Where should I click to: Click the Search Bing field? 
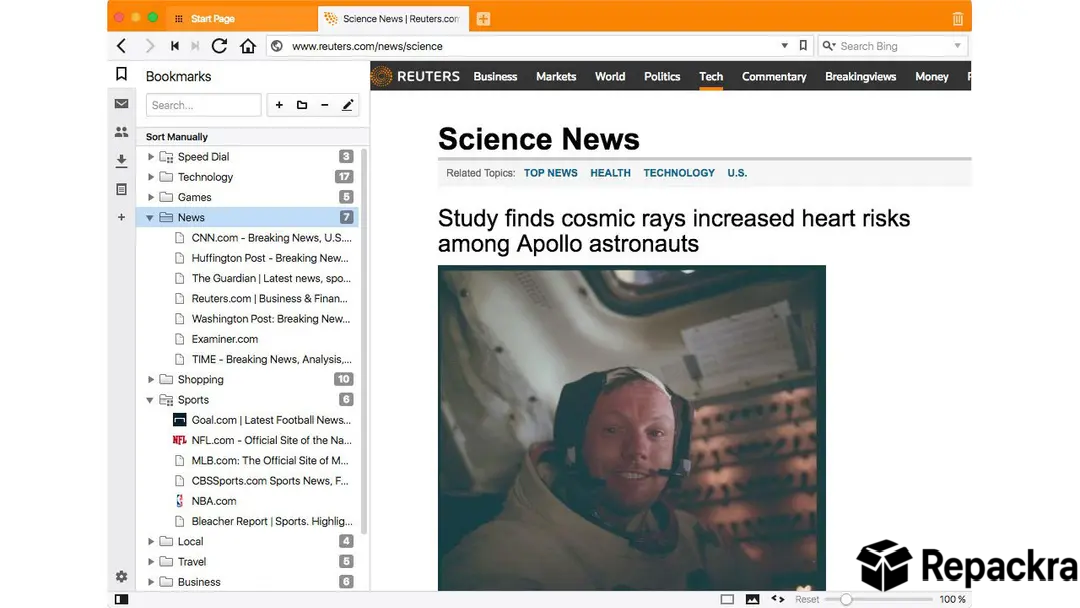pyautogui.click(x=894, y=46)
